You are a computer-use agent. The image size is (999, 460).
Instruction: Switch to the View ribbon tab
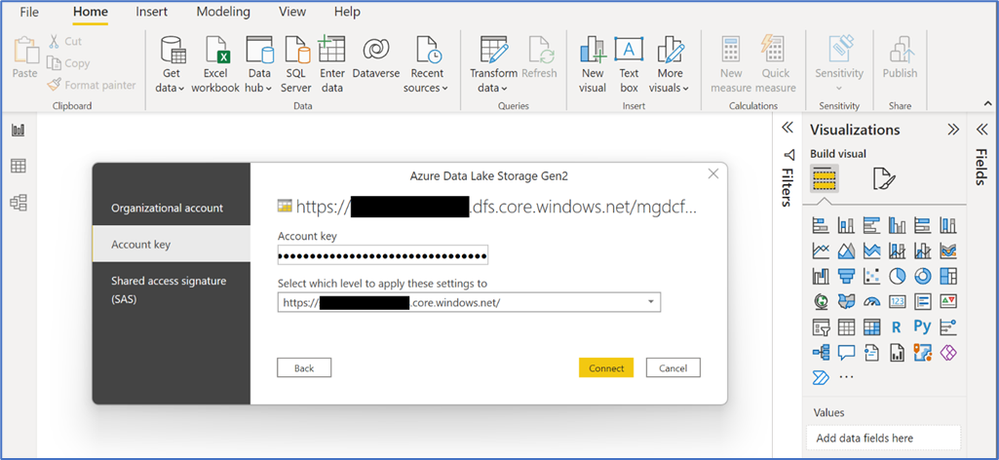[292, 11]
